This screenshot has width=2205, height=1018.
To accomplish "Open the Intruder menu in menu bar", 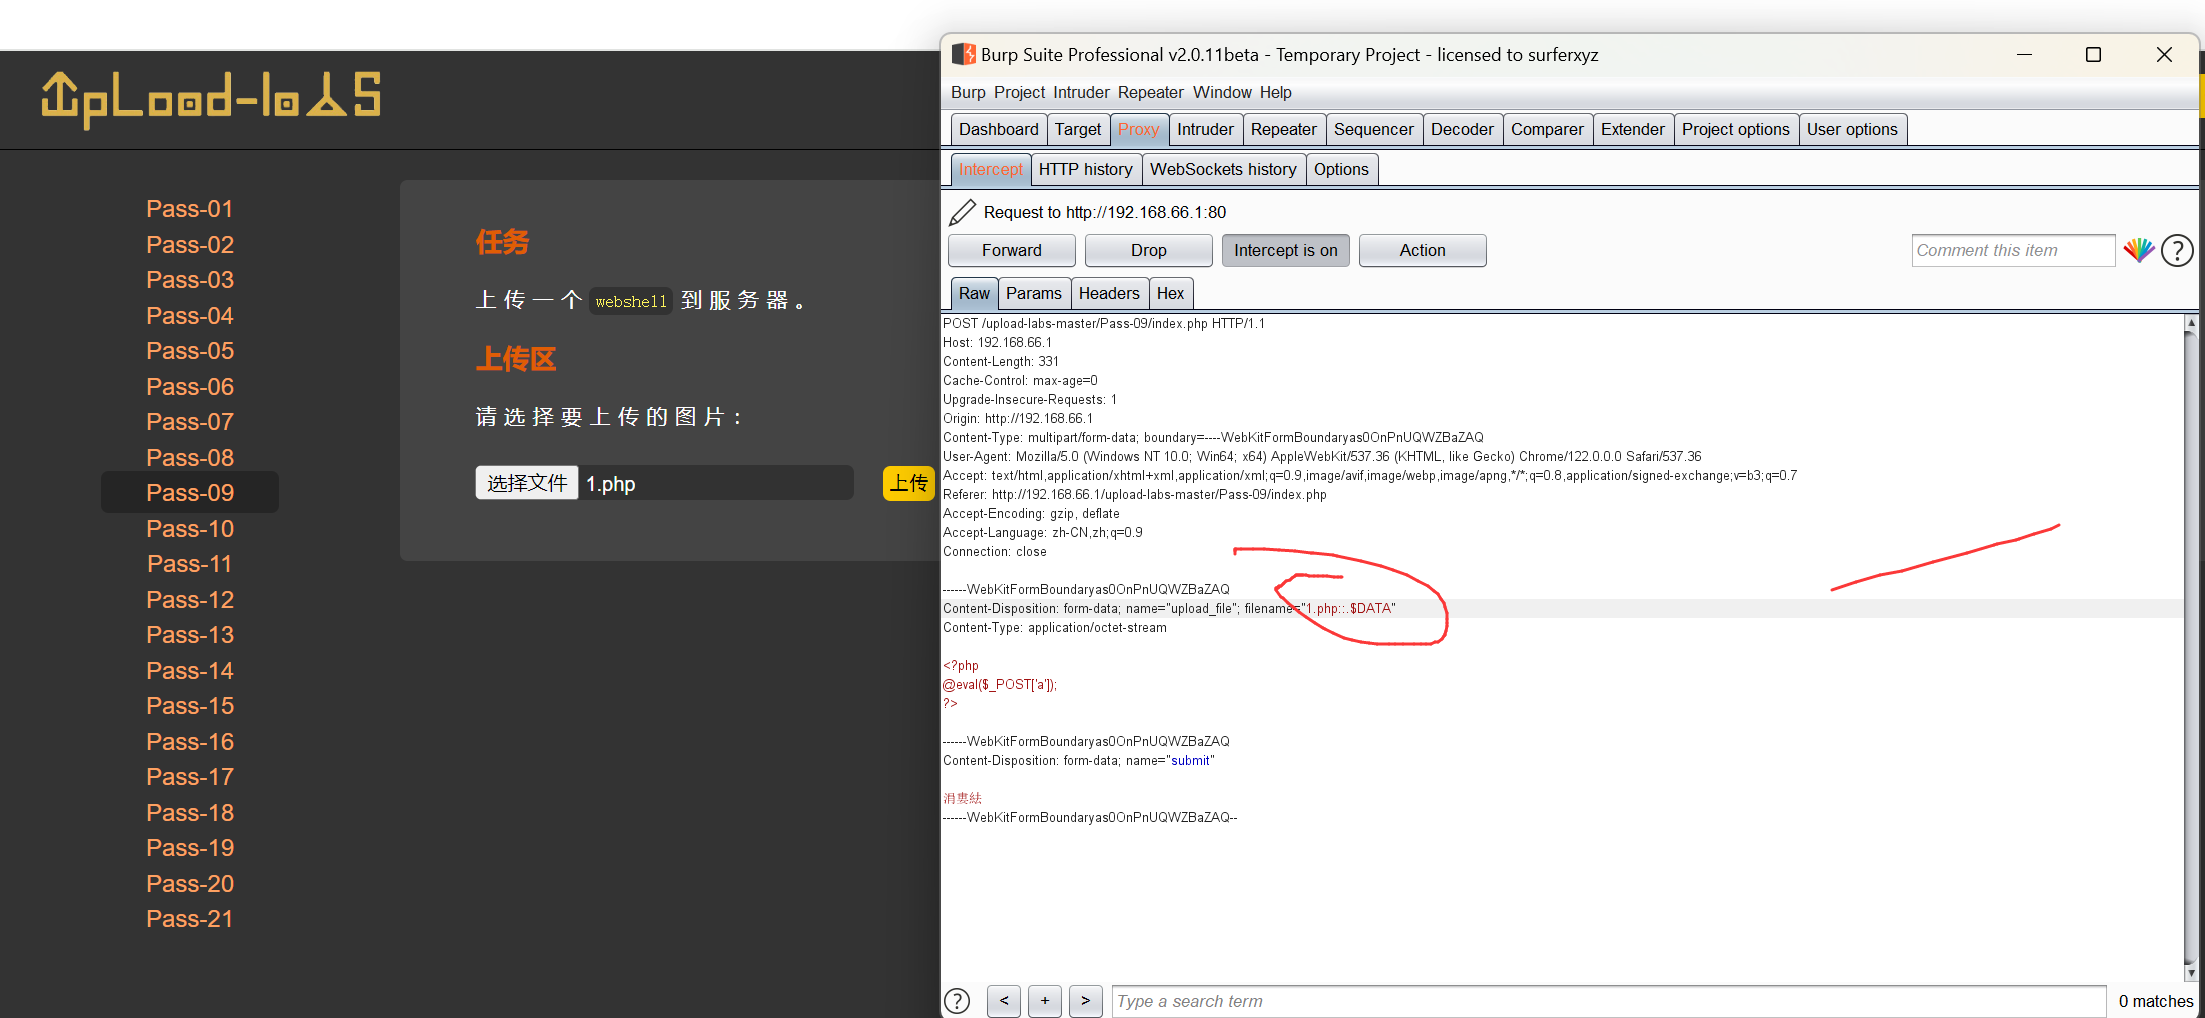I will click(1081, 92).
